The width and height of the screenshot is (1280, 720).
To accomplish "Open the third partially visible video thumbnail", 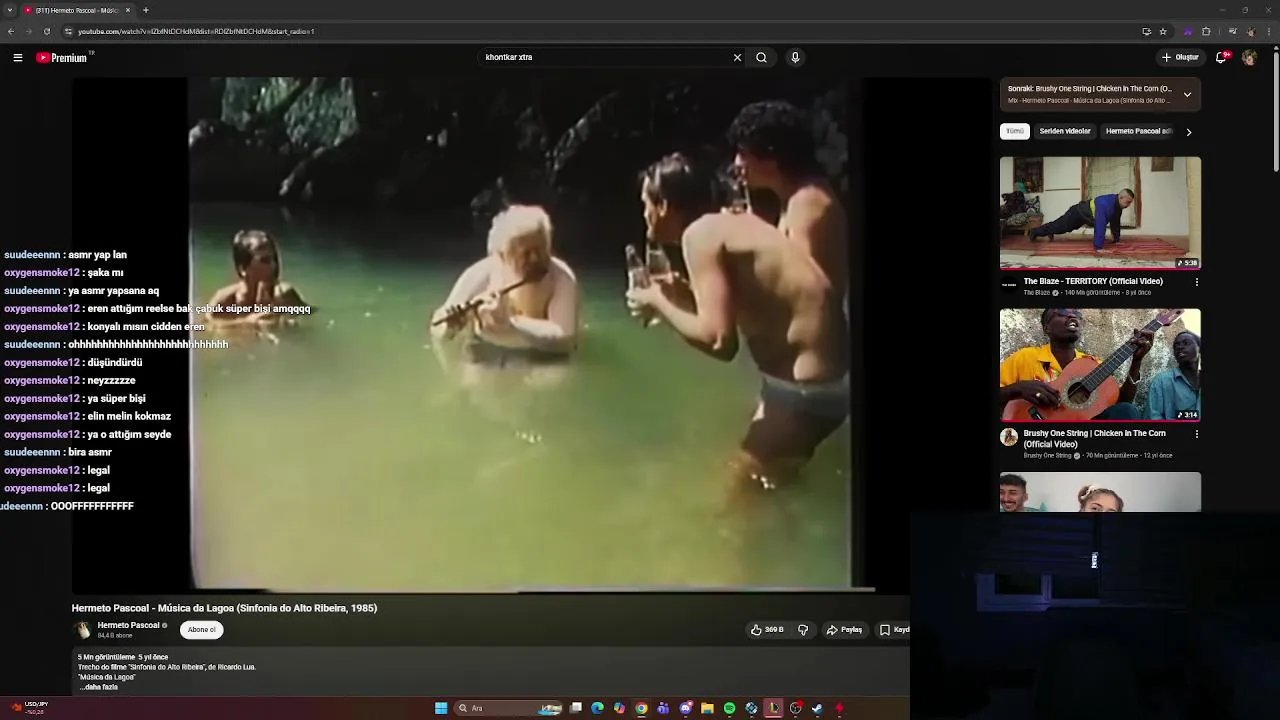I will click(x=1100, y=492).
